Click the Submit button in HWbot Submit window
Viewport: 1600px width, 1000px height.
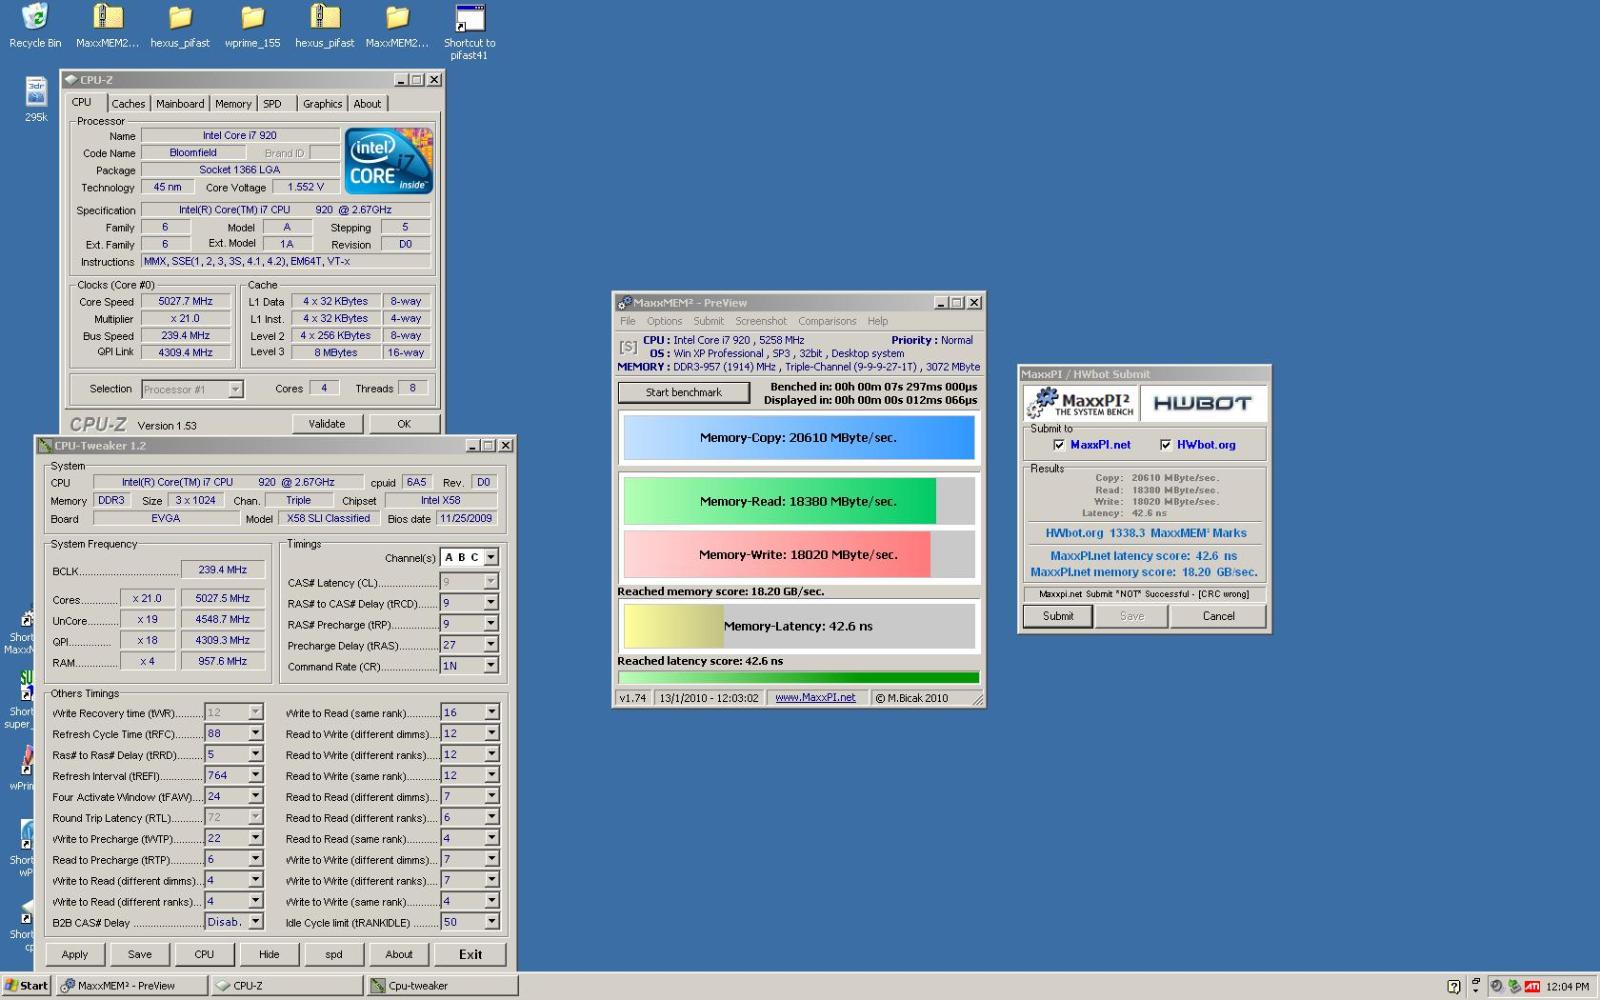pyautogui.click(x=1058, y=616)
